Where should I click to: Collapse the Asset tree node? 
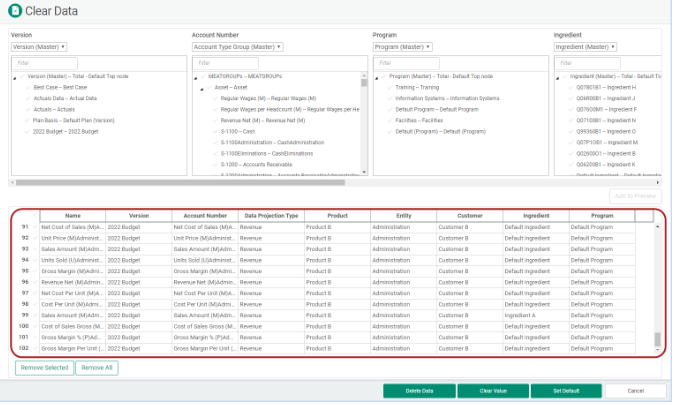coord(202,89)
